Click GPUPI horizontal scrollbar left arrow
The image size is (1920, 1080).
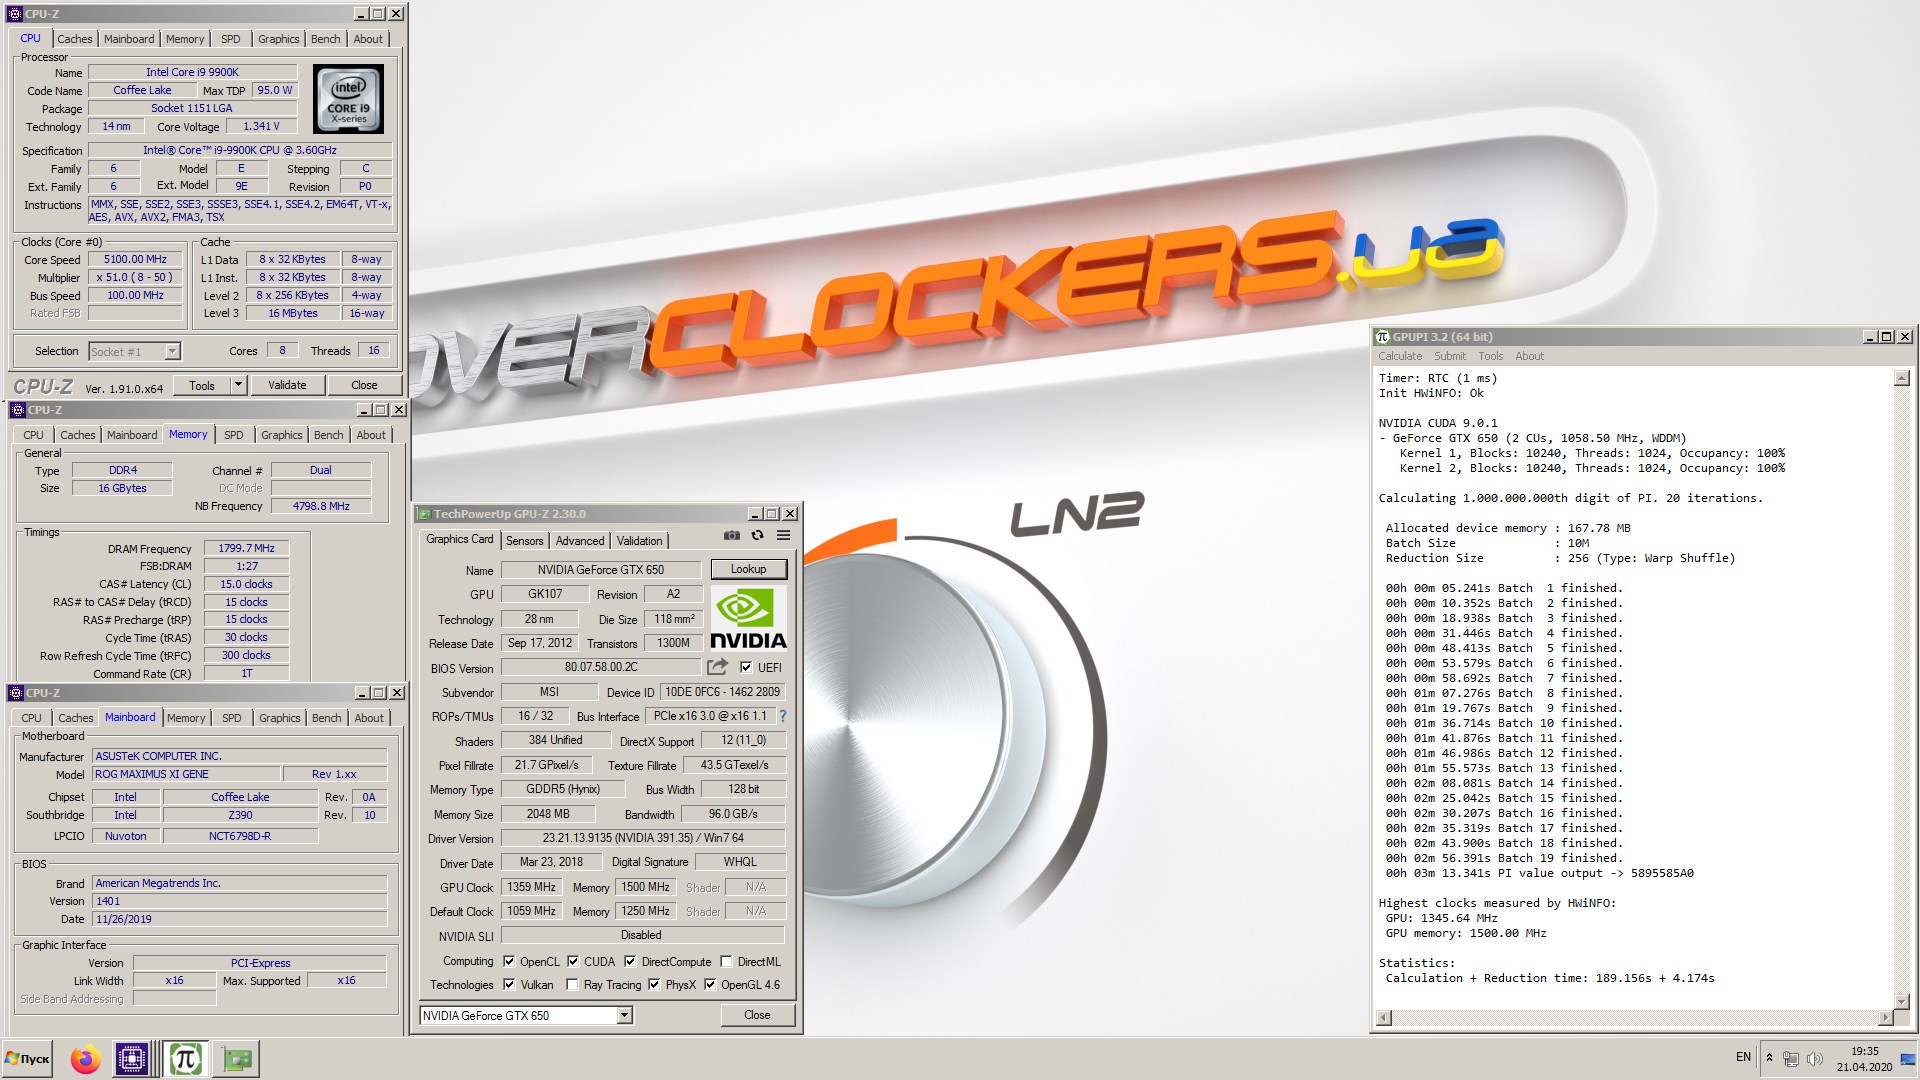[1384, 1018]
